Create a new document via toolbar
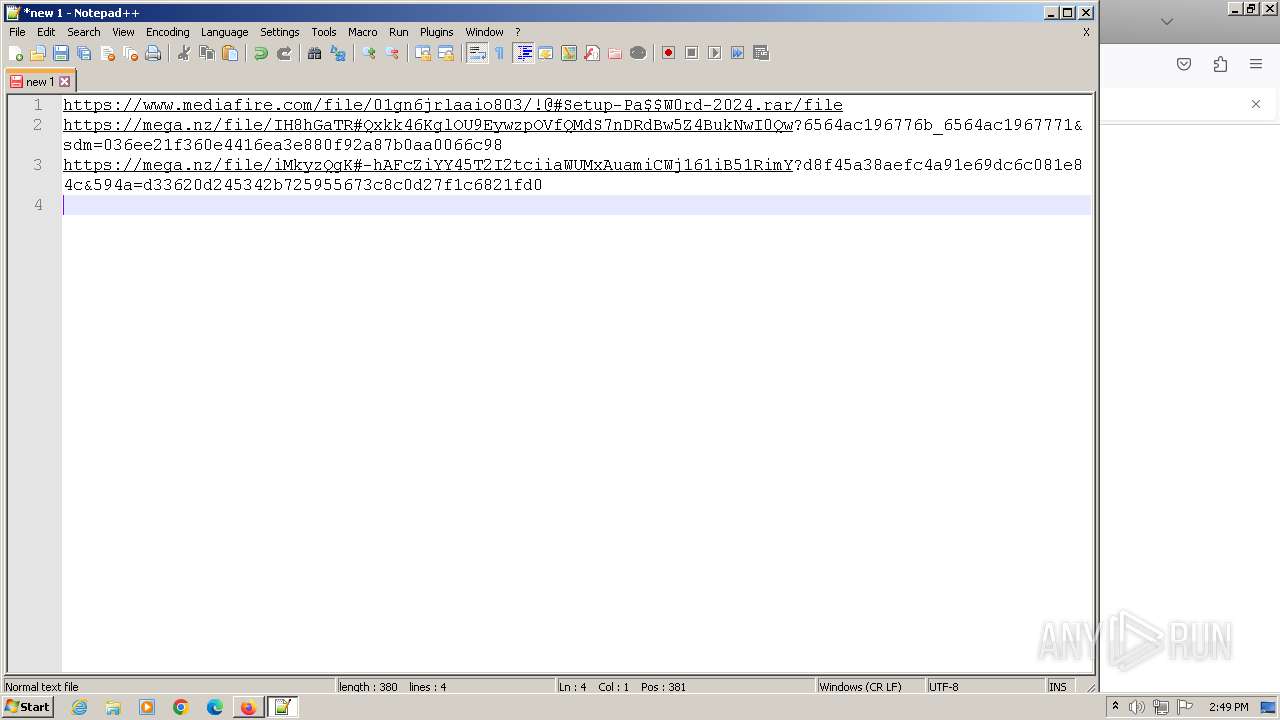1280x720 pixels. [x=16, y=53]
